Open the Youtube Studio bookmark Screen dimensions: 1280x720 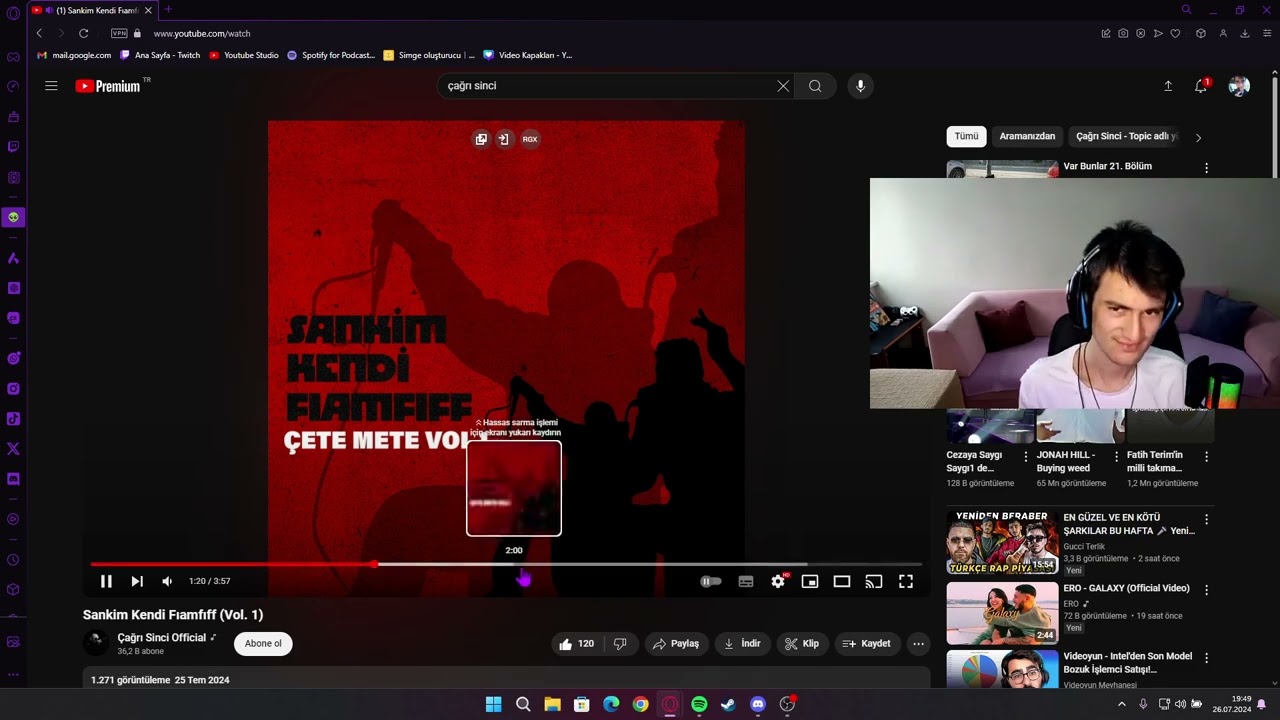pyautogui.click(x=244, y=55)
